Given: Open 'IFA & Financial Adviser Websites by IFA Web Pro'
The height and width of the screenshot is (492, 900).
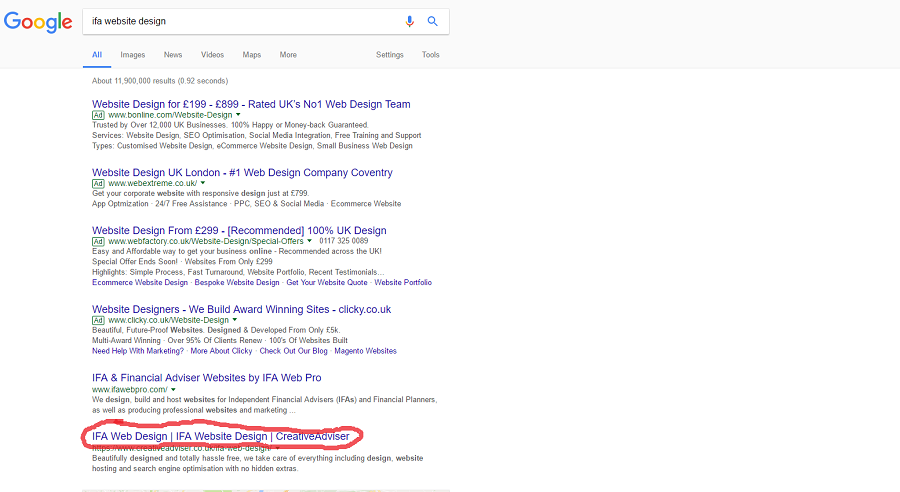Looking at the screenshot, I should [x=207, y=378].
